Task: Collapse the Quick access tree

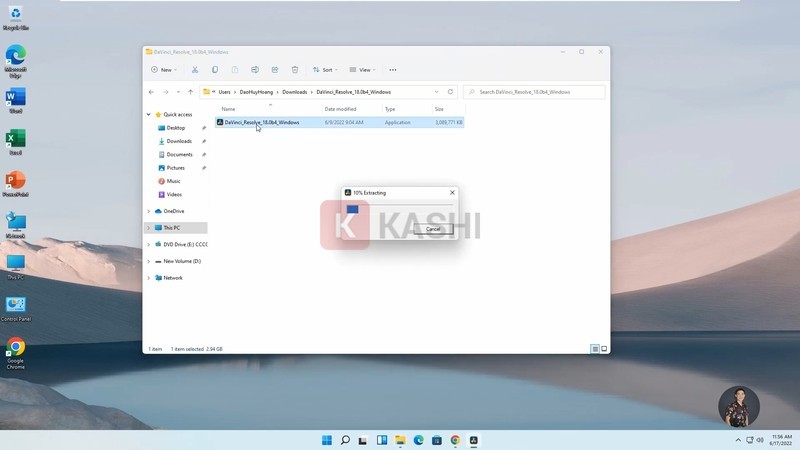Action: click(x=148, y=115)
